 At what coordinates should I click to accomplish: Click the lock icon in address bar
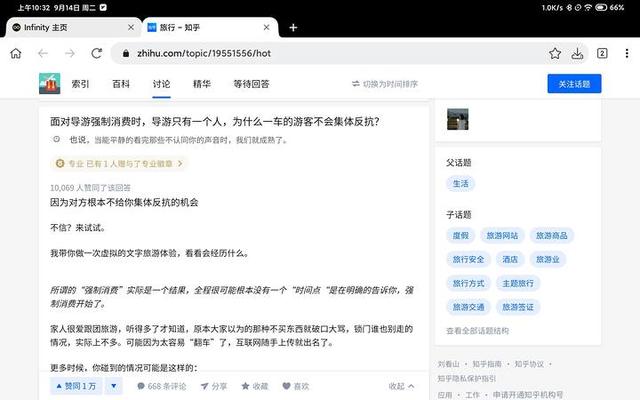[x=126, y=53]
